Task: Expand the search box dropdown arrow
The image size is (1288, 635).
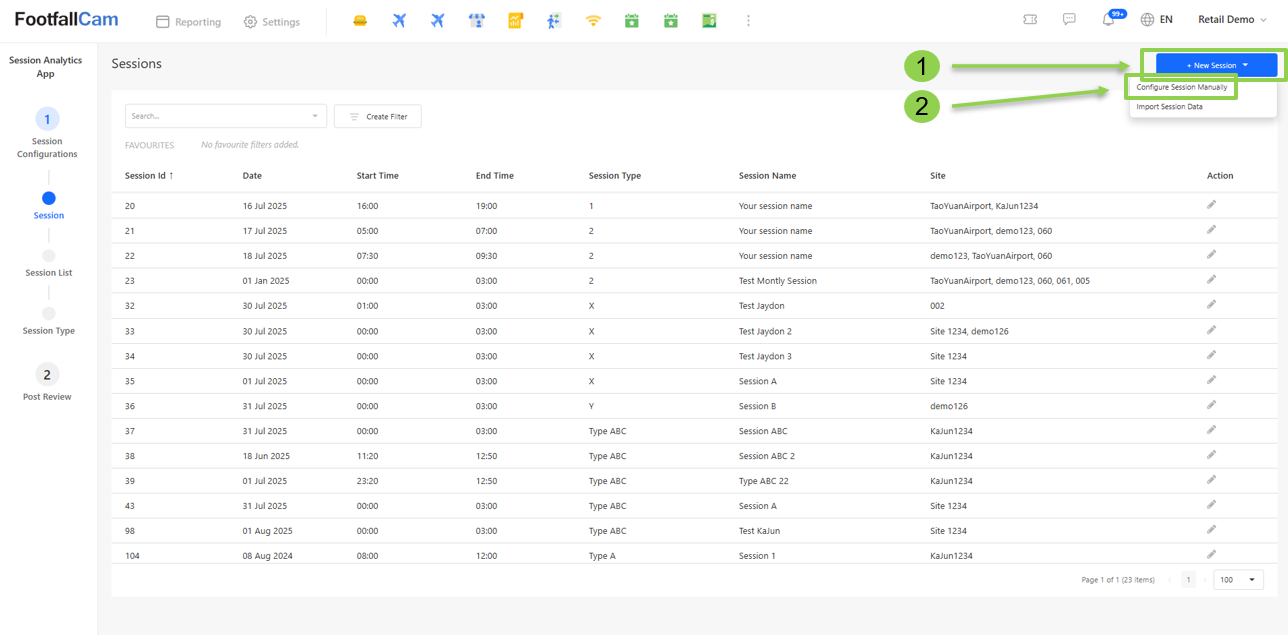Action: pos(316,117)
